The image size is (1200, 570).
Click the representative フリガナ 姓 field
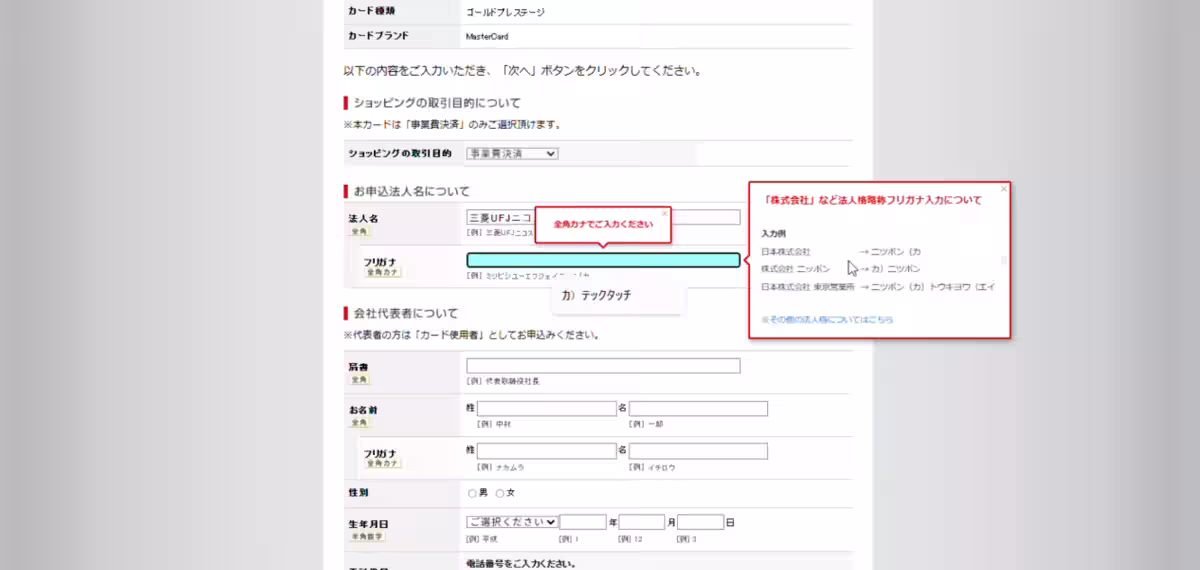point(546,451)
